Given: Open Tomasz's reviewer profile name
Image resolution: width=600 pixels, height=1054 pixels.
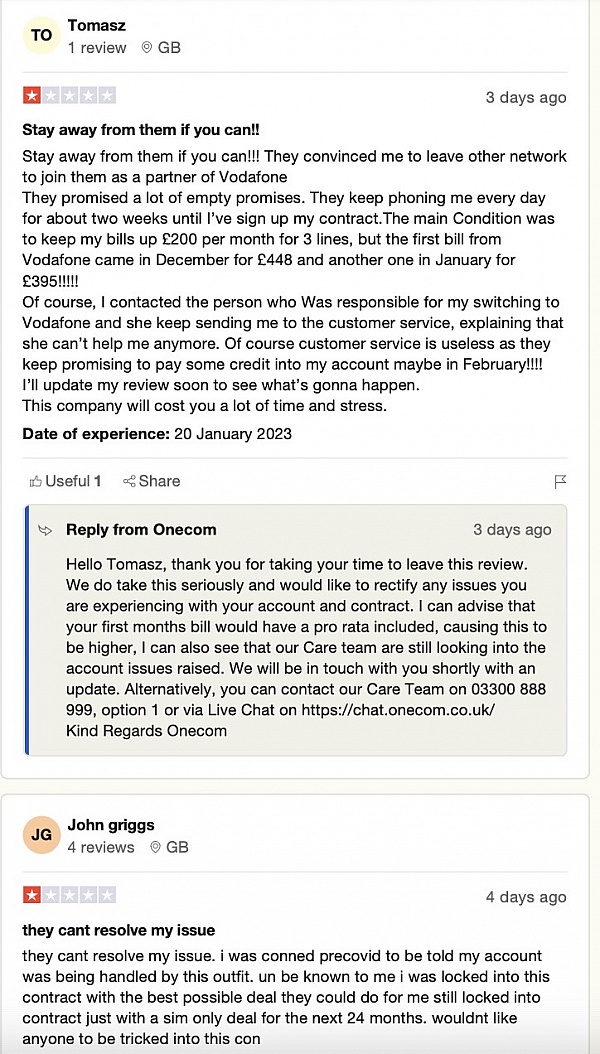Looking at the screenshot, I should tap(97, 24).
